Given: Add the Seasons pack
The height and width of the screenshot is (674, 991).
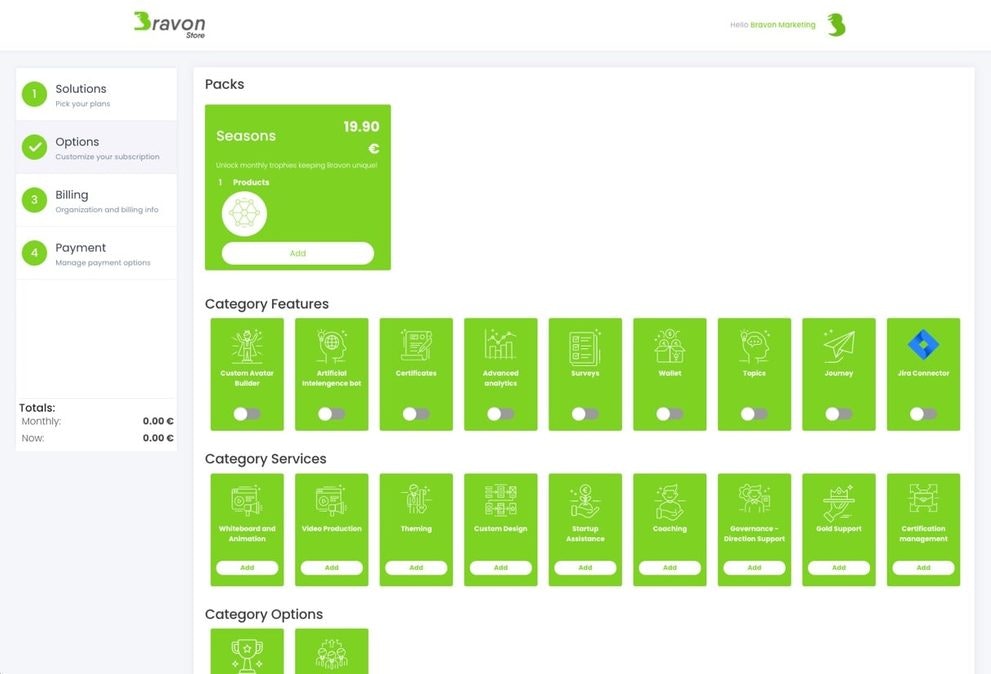Looking at the screenshot, I should point(297,254).
